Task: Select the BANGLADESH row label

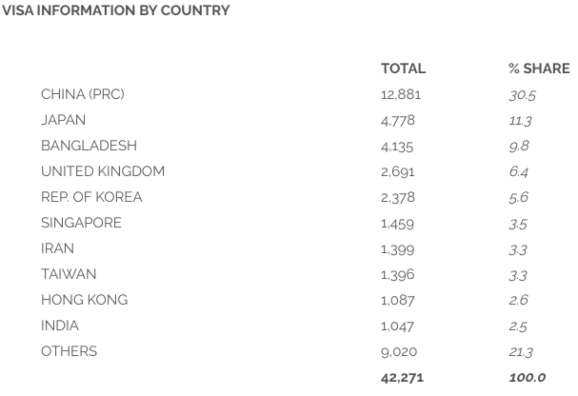Action: [x=89, y=146]
